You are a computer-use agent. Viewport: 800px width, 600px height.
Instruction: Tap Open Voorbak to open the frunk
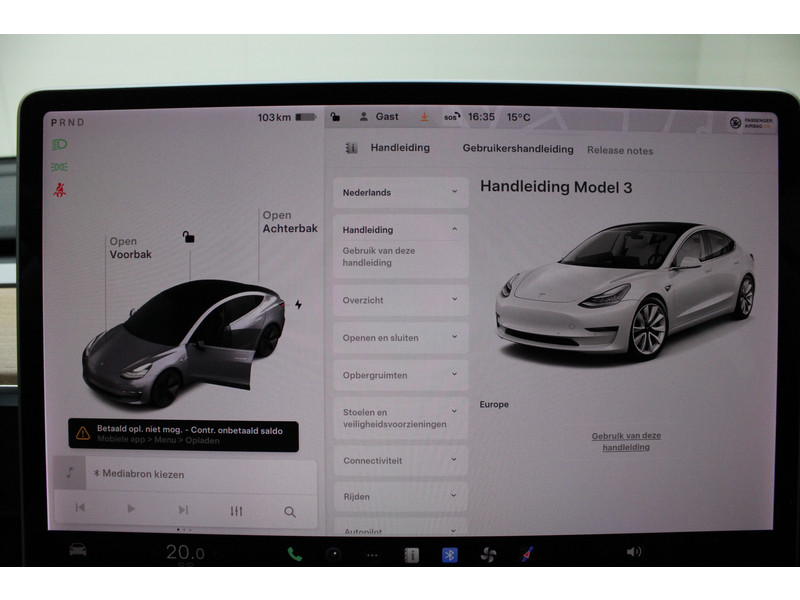131,248
